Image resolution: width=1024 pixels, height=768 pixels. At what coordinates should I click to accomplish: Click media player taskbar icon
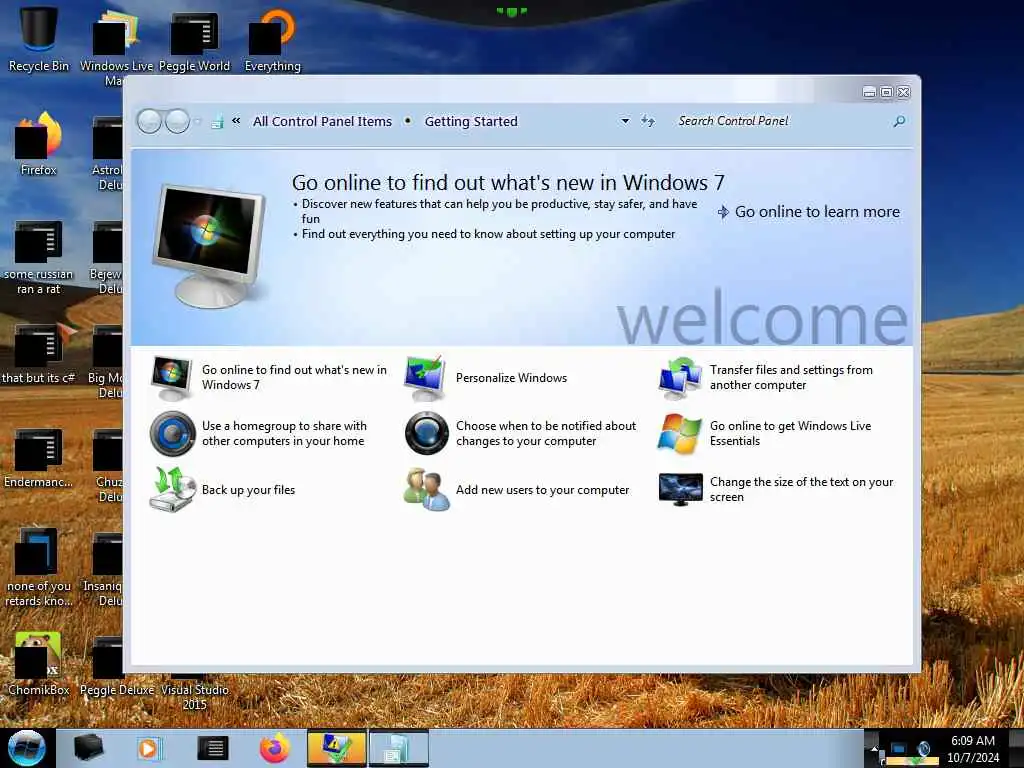tap(148, 748)
